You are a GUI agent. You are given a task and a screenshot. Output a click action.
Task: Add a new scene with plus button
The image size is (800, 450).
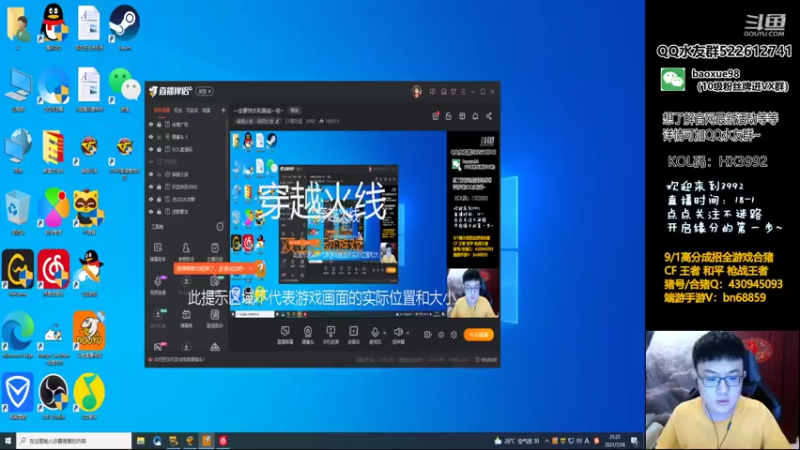click(x=223, y=110)
